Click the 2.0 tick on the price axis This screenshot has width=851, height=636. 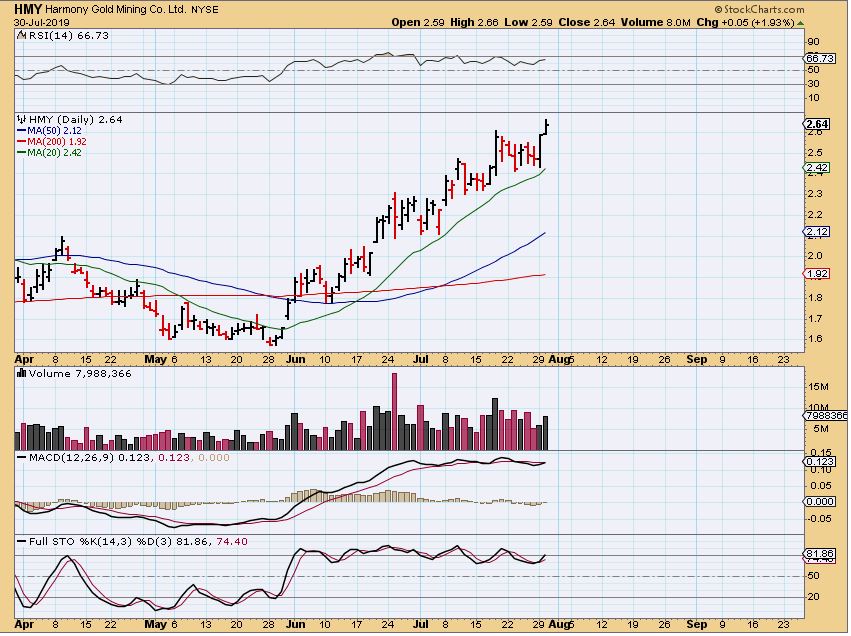pyautogui.click(x=815, y=256)
